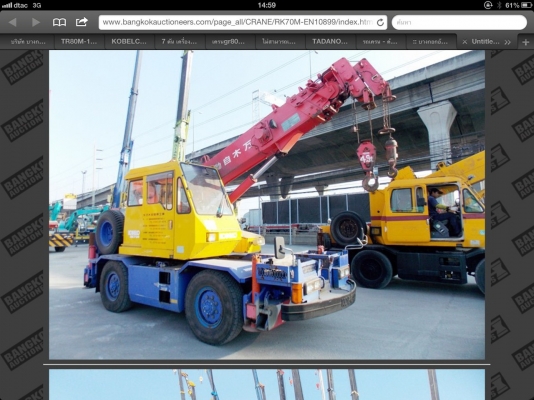
Task: Switch to the KOBELC... tab
Action: click(129, 42)
